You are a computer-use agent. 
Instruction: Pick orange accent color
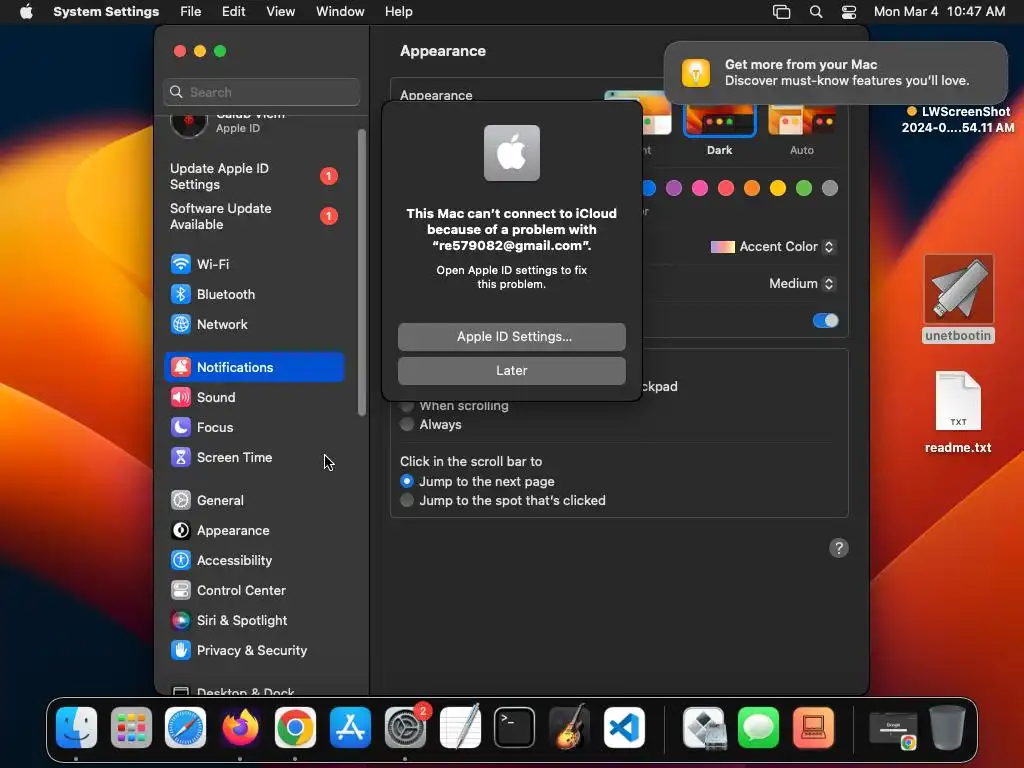tap(752, 188)
